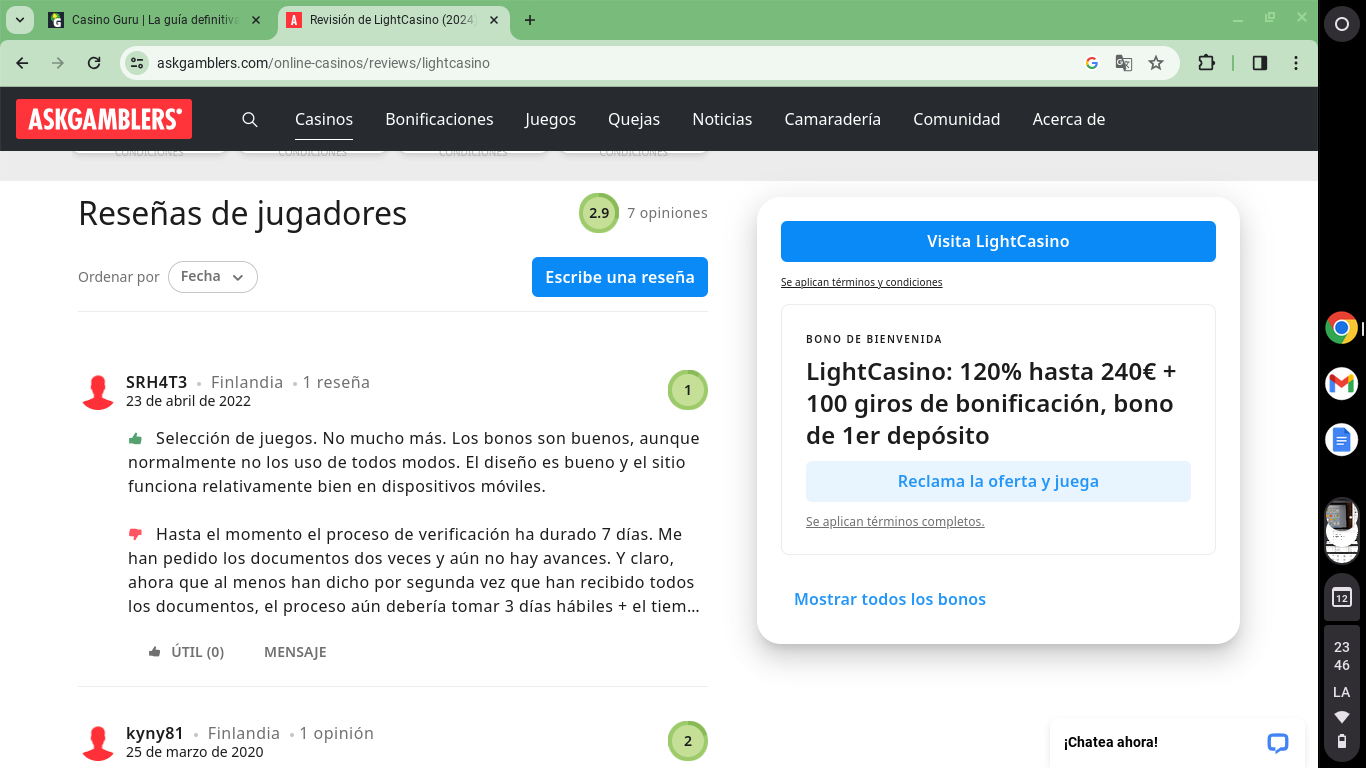Click the Google icon in address bar
1366x768 pixels.
(x=1092, y=63)
